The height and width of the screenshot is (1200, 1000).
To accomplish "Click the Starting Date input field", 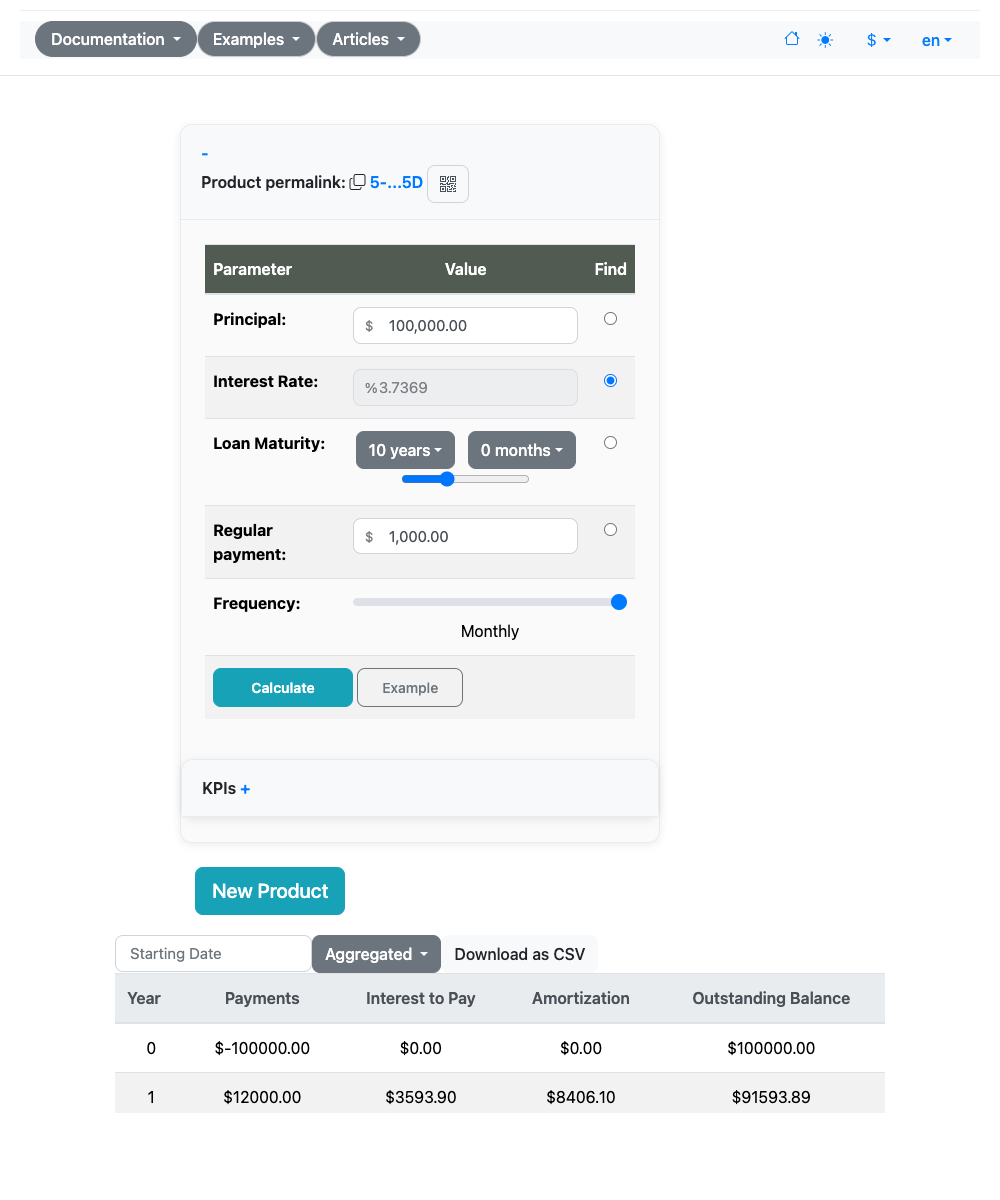I will [x=212, y=954].
